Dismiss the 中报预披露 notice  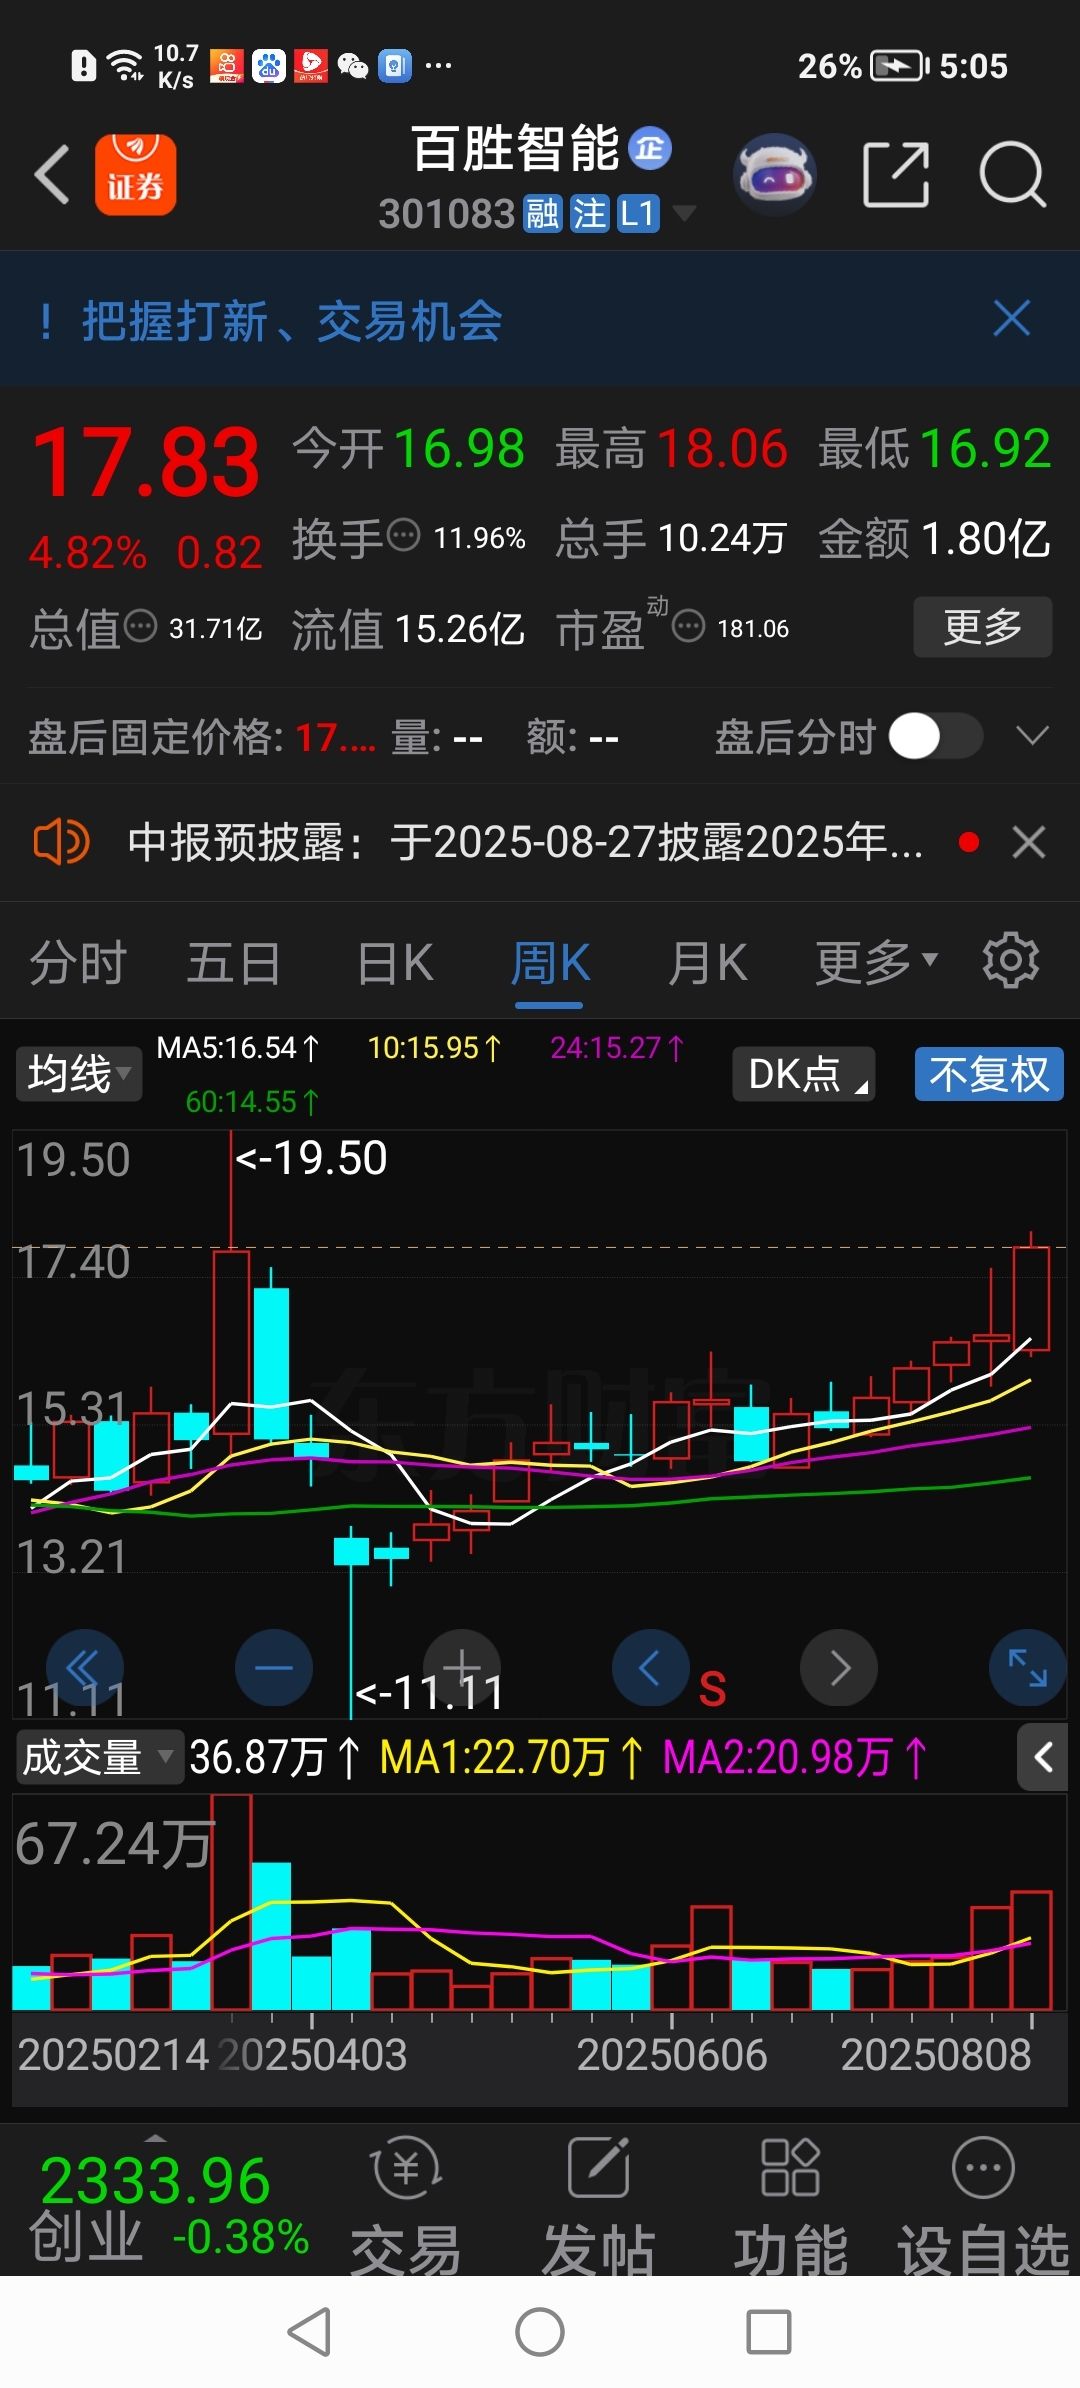(1029, 842)
